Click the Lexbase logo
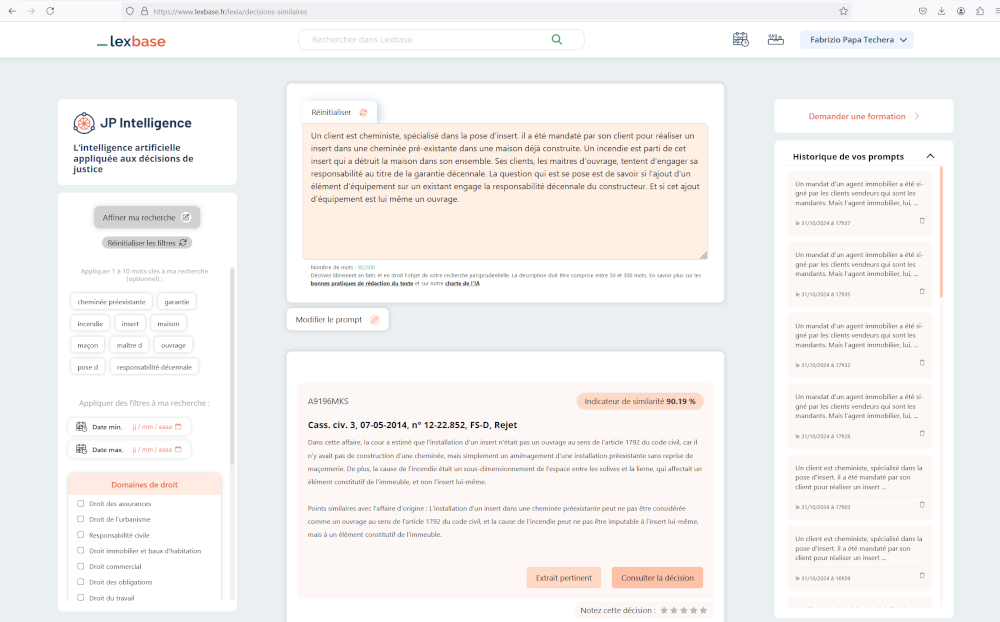The height and width of the screenshot is (622, 1000). click(x=131, y=41)
